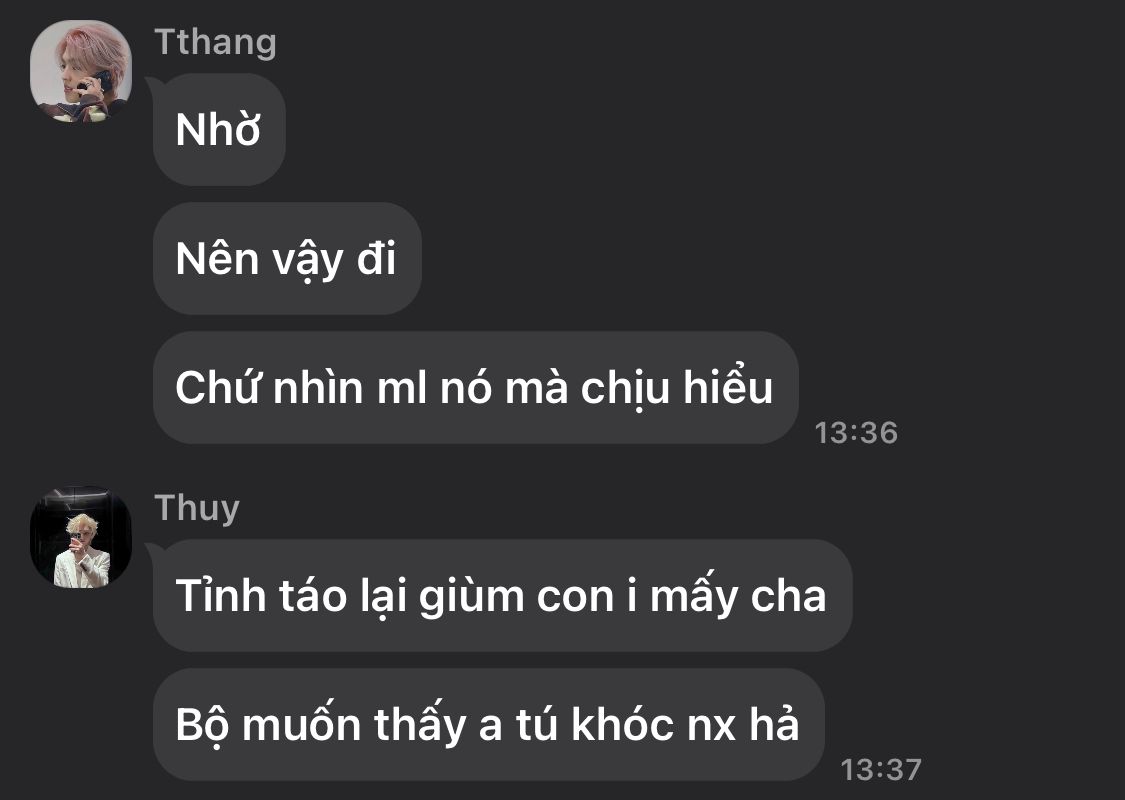Click the 13:36 message timestamp
1125x800 pixels.
point(856,433)
